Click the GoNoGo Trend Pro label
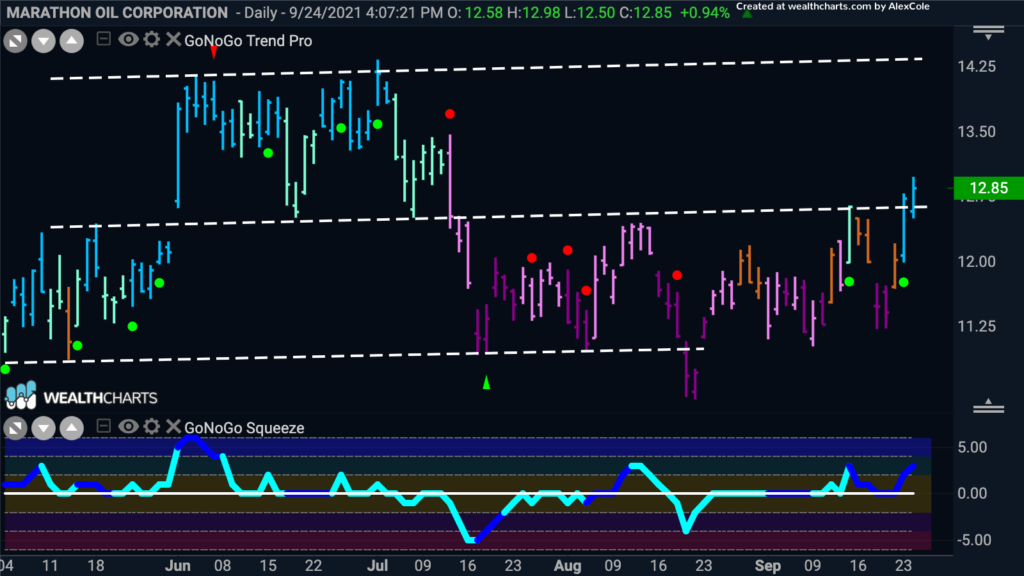Viewport: 1024px width, 576px height. point(248,40)
